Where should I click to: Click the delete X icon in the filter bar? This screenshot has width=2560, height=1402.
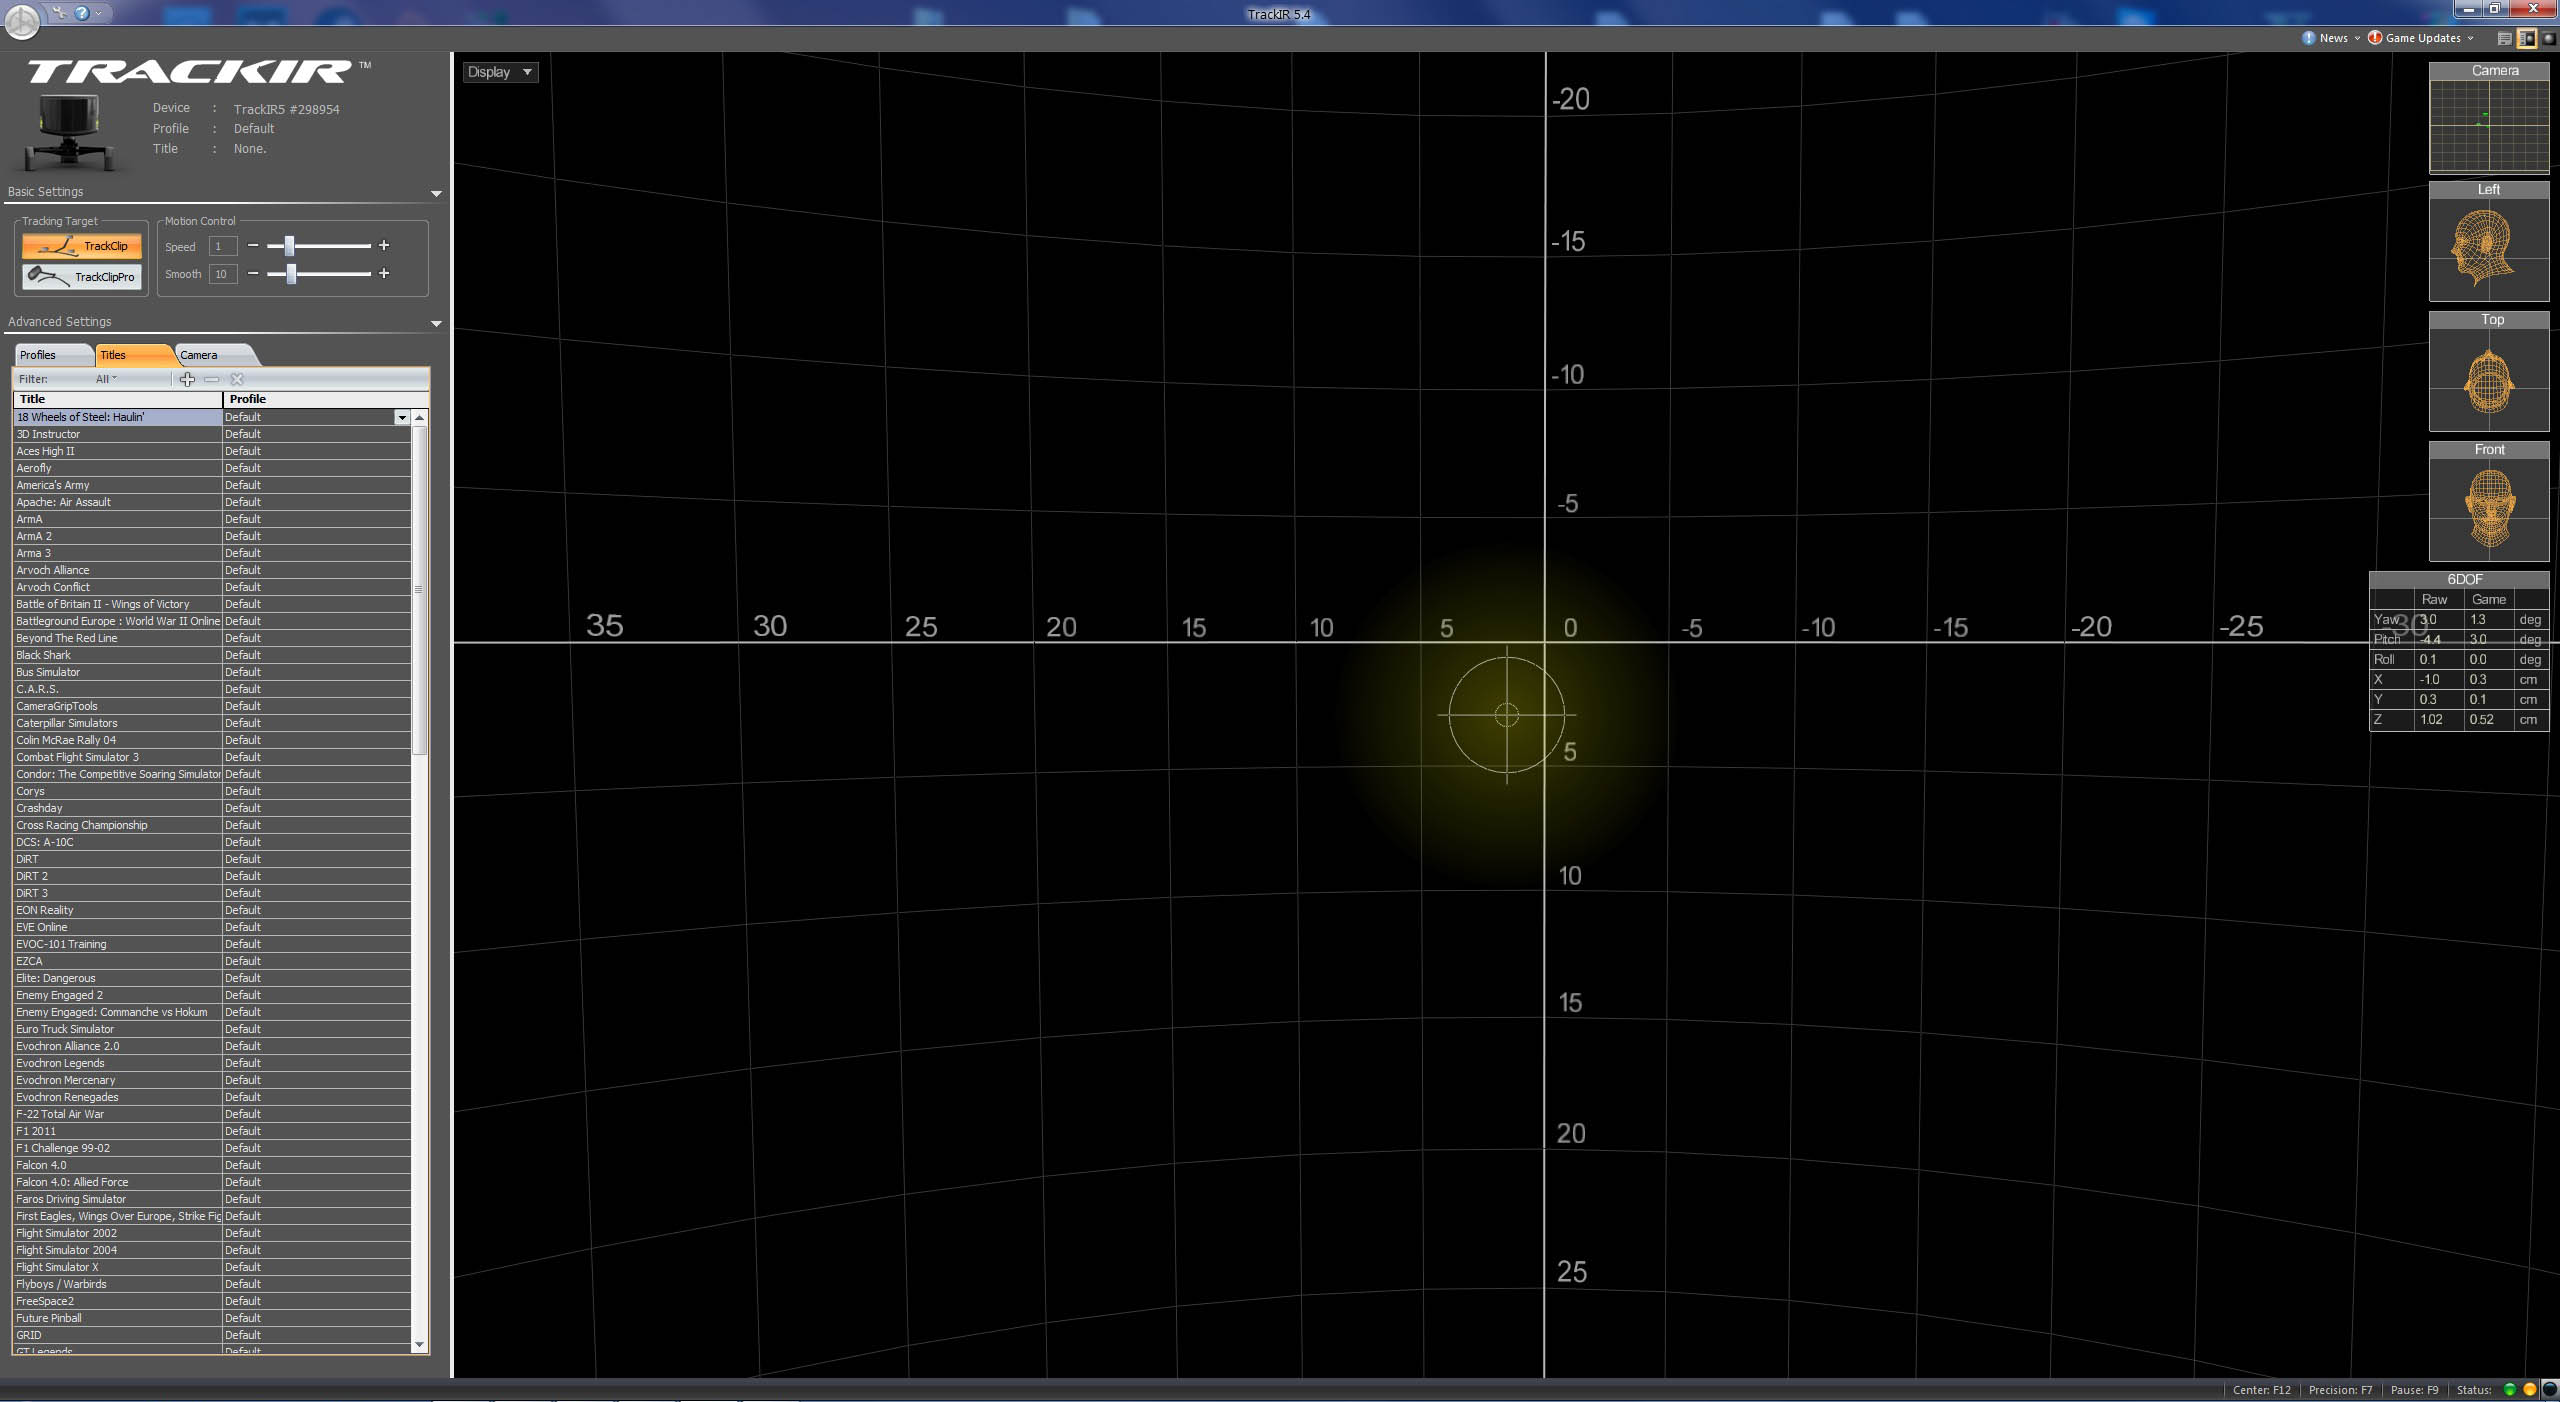tap(237, 379)
